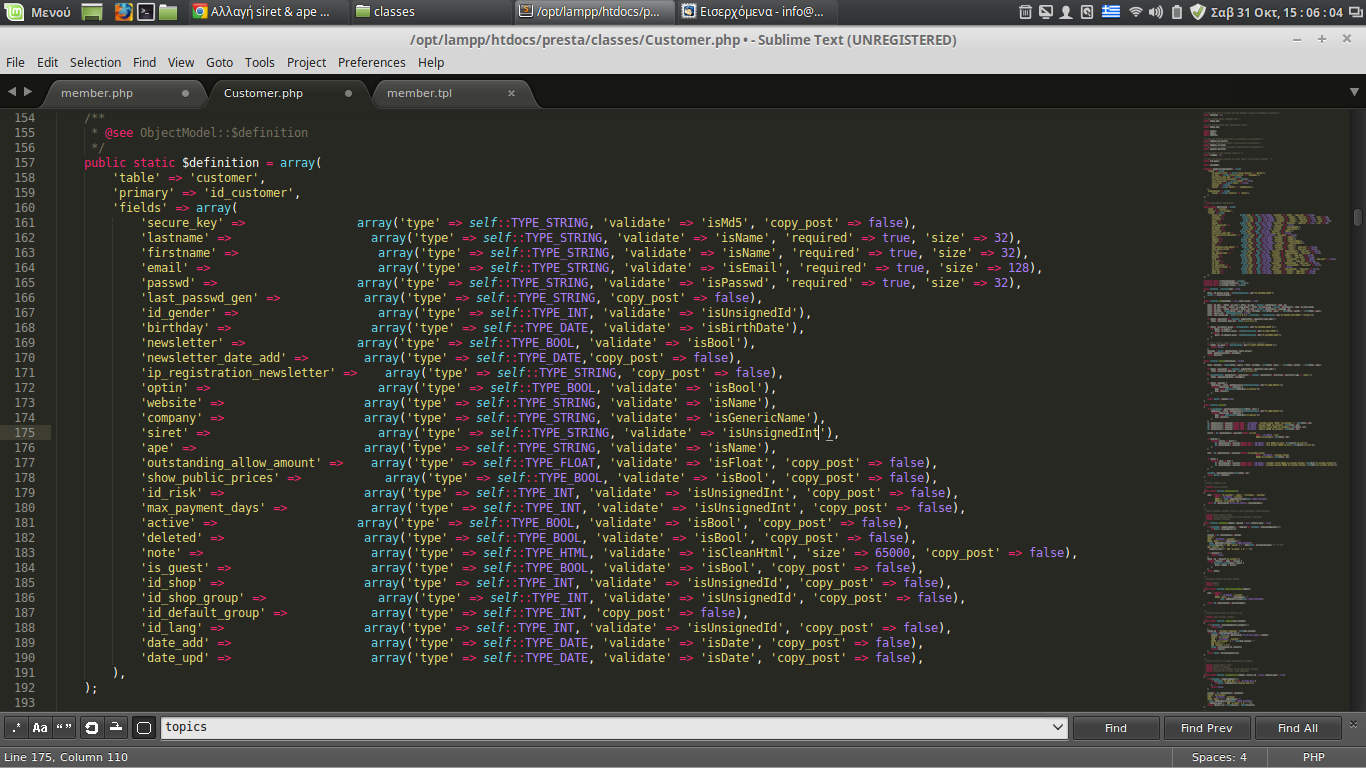Change indentation via Spaces: 4
The height and width of the screenshot is (768, 1366).
[1218, 757]
